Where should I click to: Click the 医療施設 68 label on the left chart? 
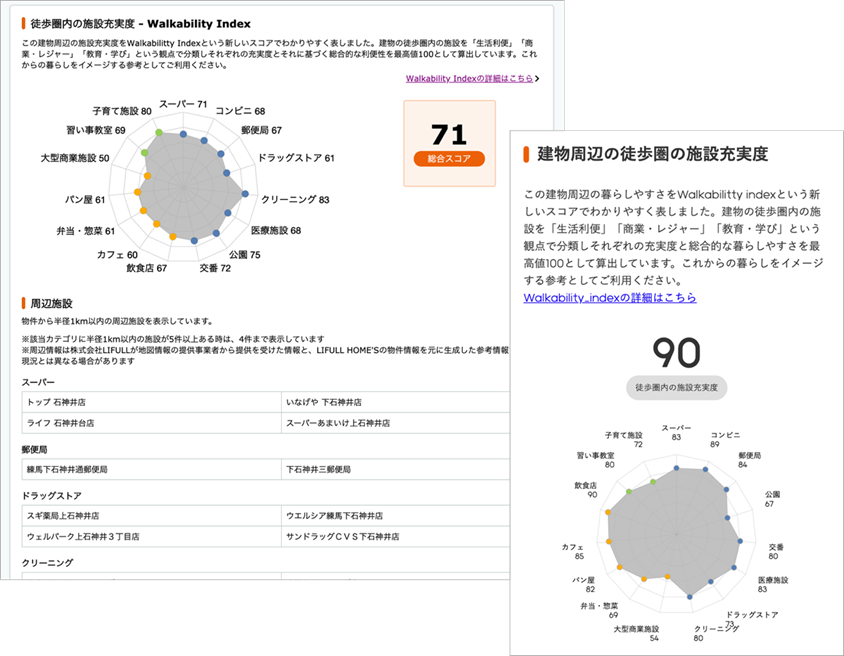pyautogui.click(x=276, y=230)
